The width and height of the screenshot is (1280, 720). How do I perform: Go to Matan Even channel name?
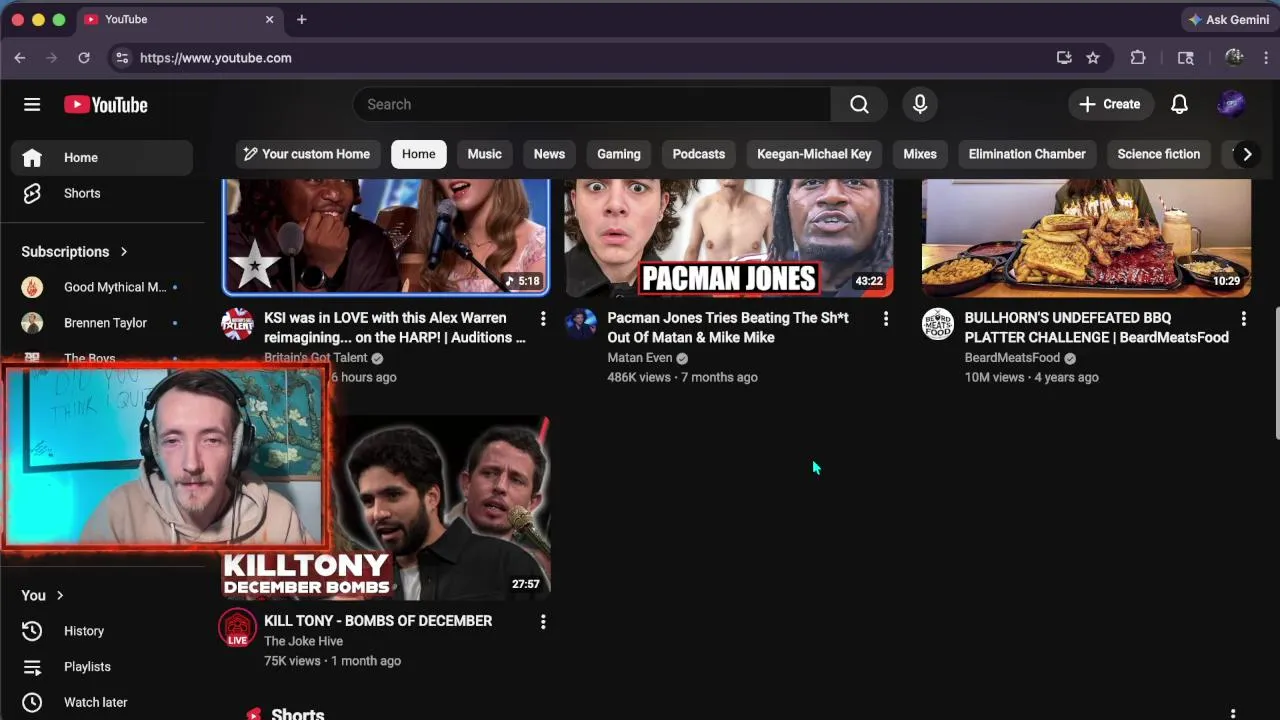pos(640,358)
